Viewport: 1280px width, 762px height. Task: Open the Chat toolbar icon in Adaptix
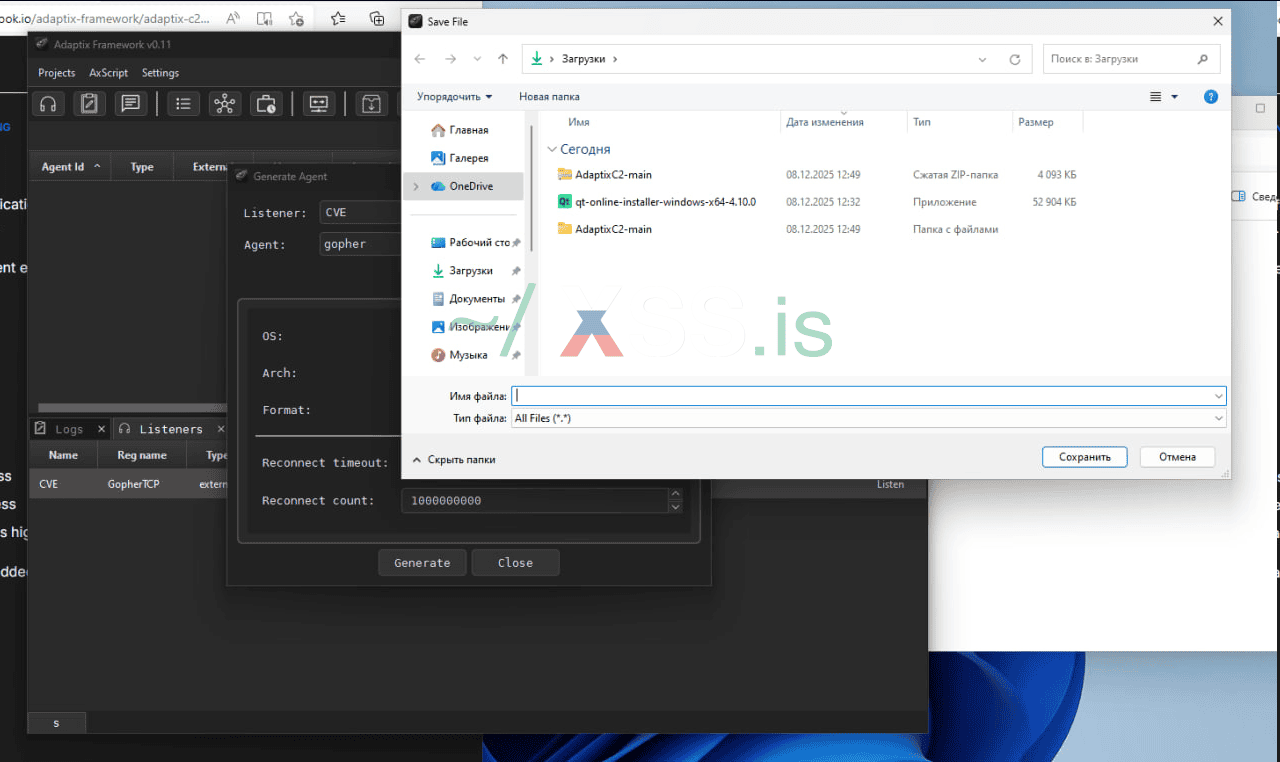pos(131,104)
